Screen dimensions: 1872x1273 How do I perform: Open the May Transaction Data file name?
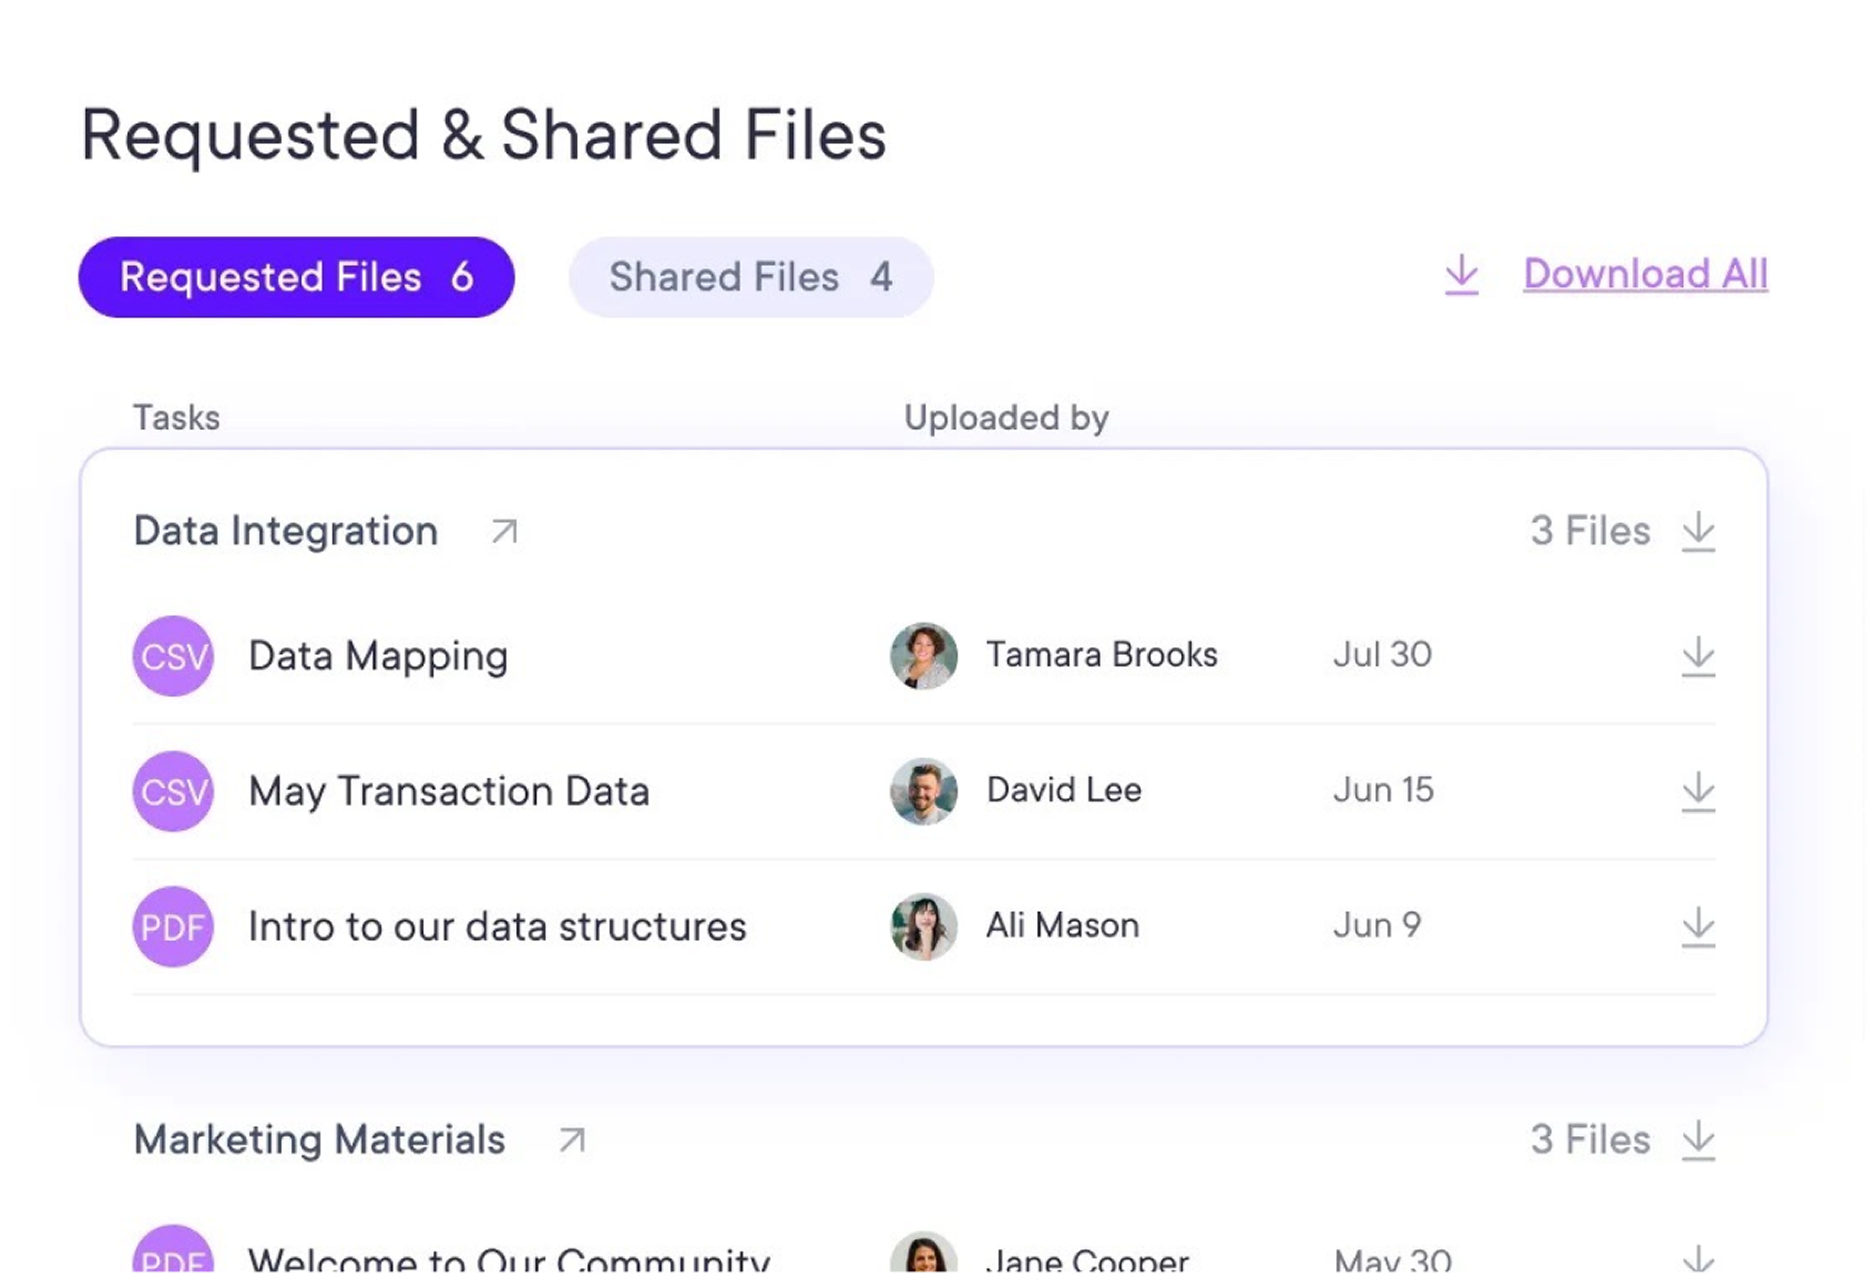[449, 792]
